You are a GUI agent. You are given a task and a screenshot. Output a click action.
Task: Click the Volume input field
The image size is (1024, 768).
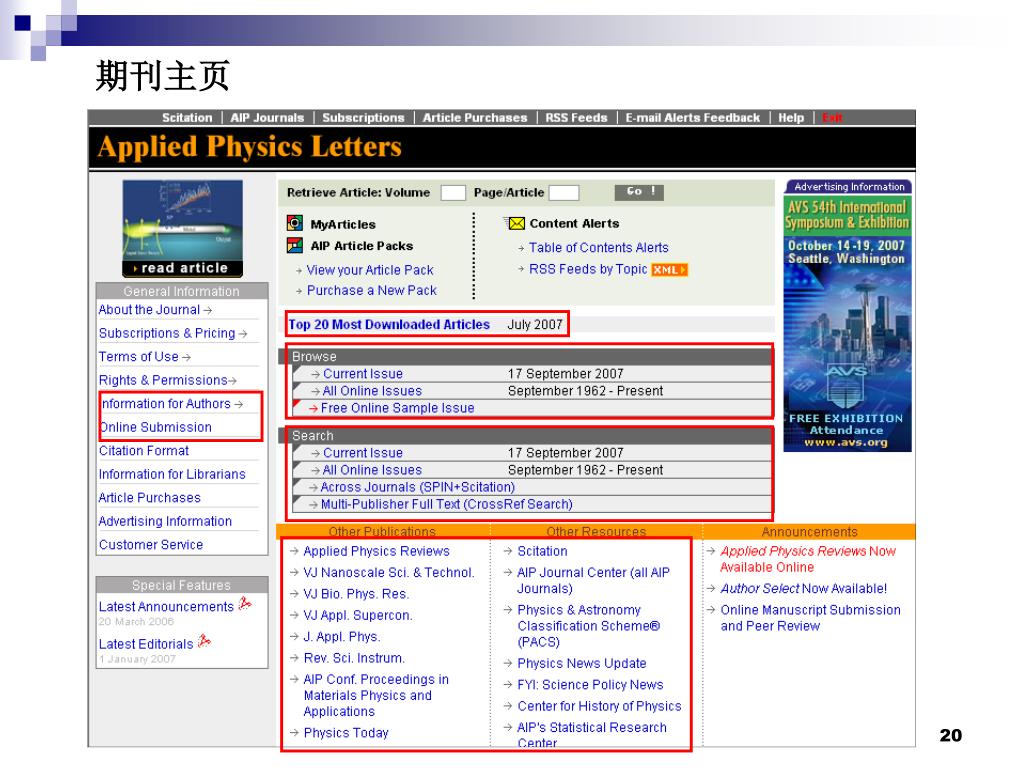453,193
